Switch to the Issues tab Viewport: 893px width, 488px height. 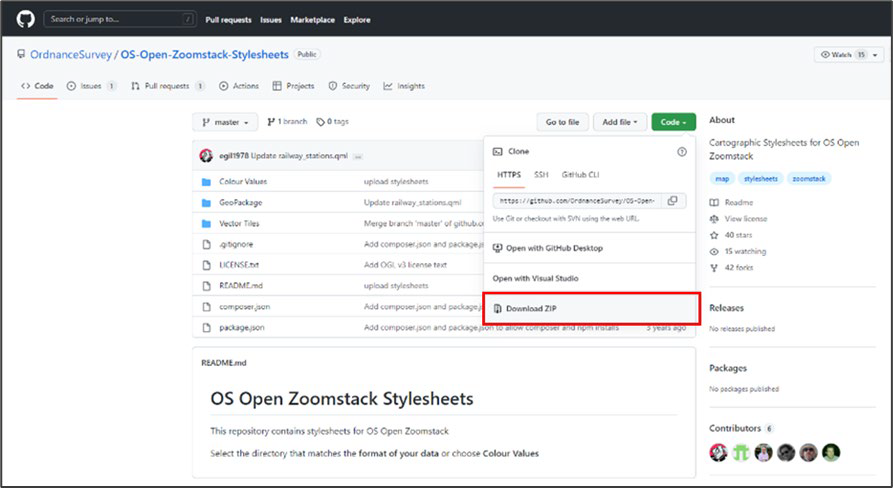pyautogui.click(x=91, y=86)
